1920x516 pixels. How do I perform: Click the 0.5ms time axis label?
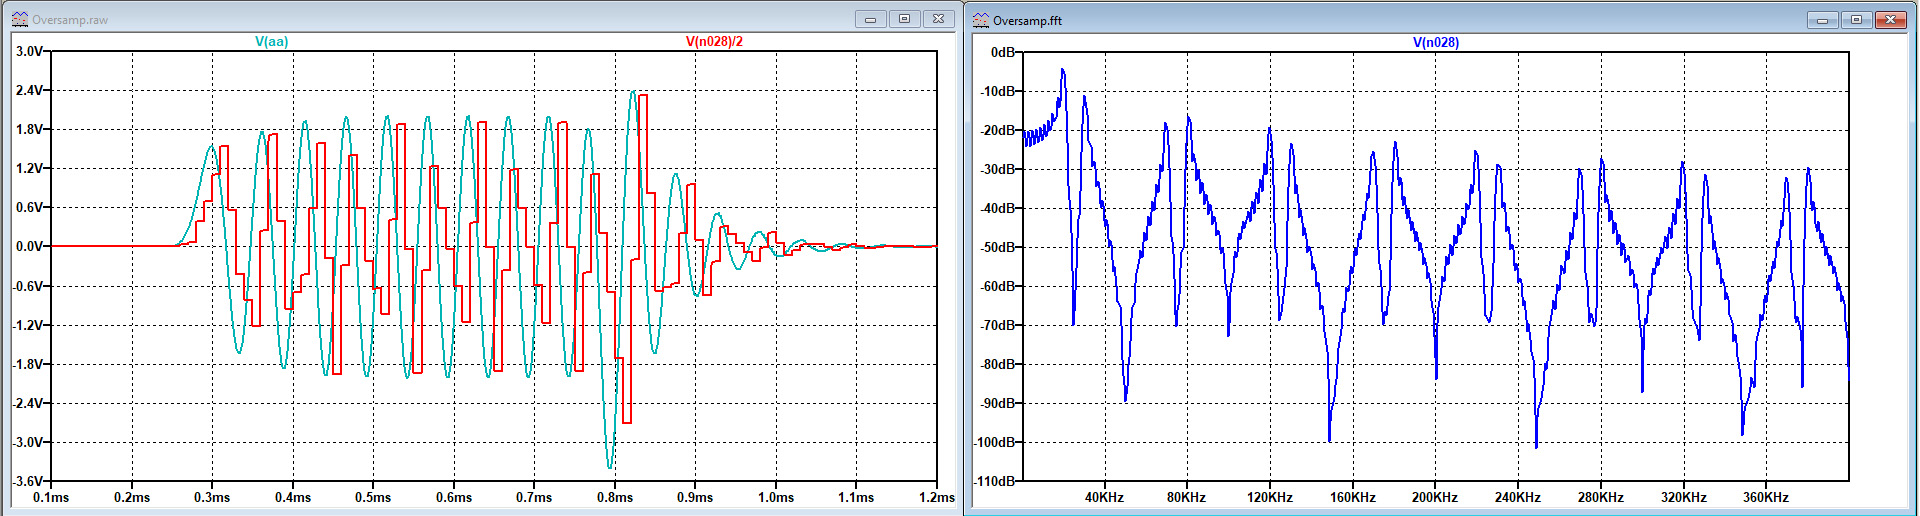pyautogui.click(x=373, y=497)
